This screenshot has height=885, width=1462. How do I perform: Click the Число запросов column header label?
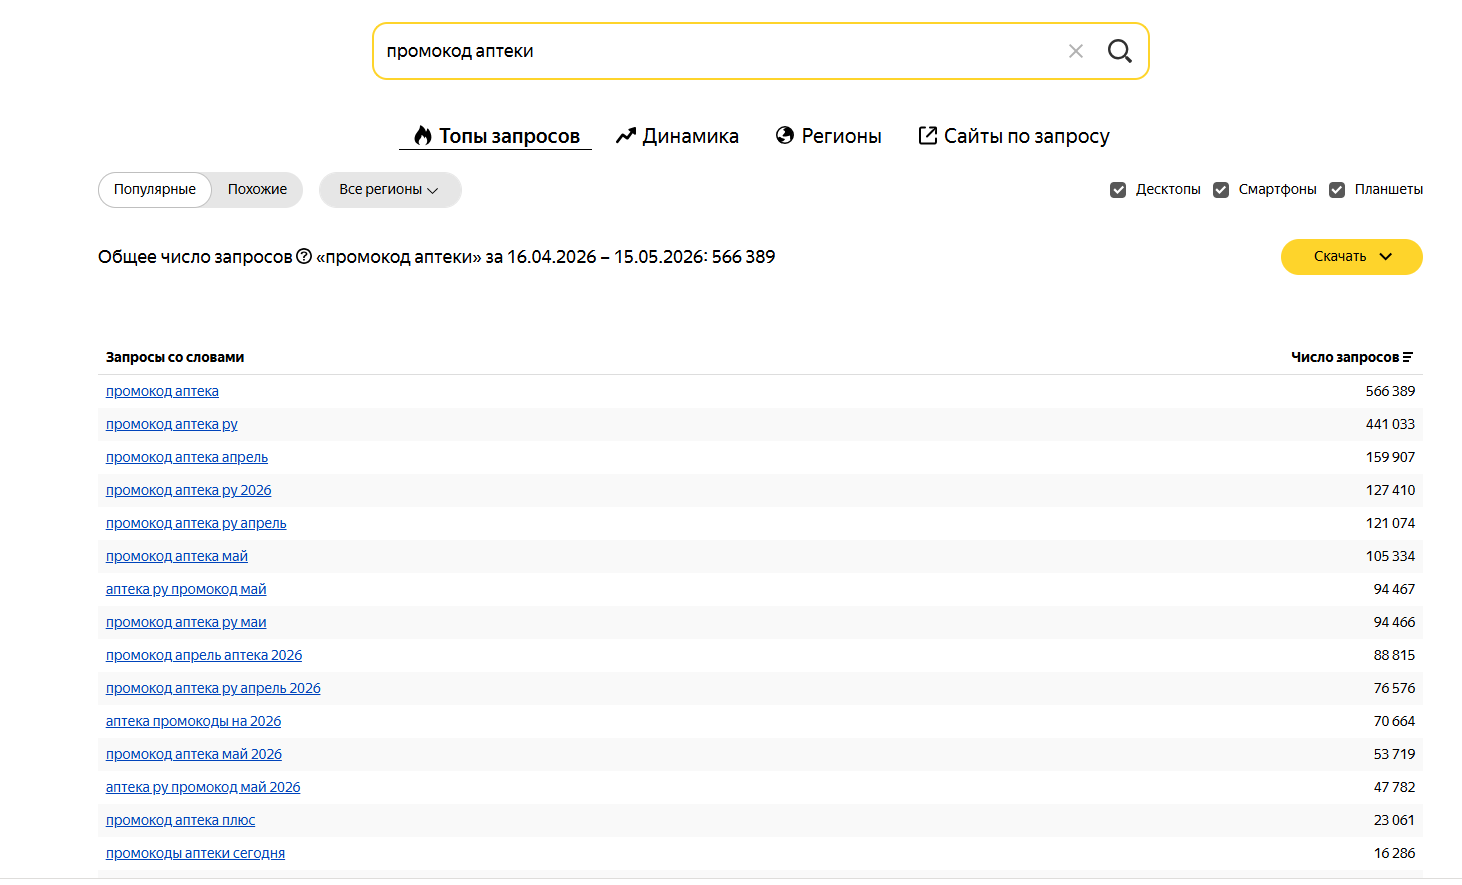(x=1345, y=357)
